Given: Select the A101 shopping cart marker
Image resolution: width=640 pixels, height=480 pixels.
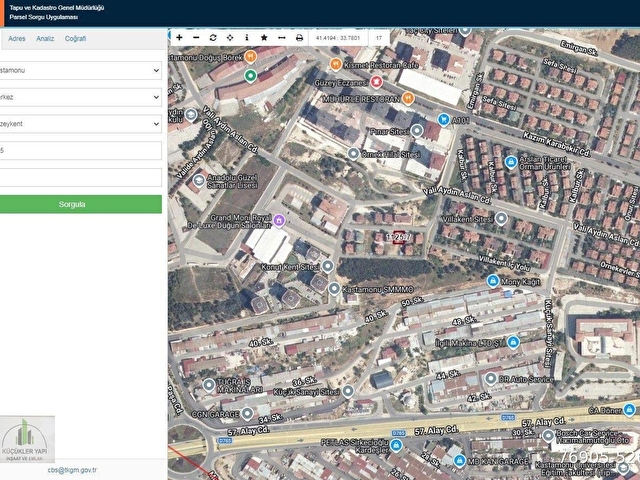Looking at the screenshot, I should [444, 120].
